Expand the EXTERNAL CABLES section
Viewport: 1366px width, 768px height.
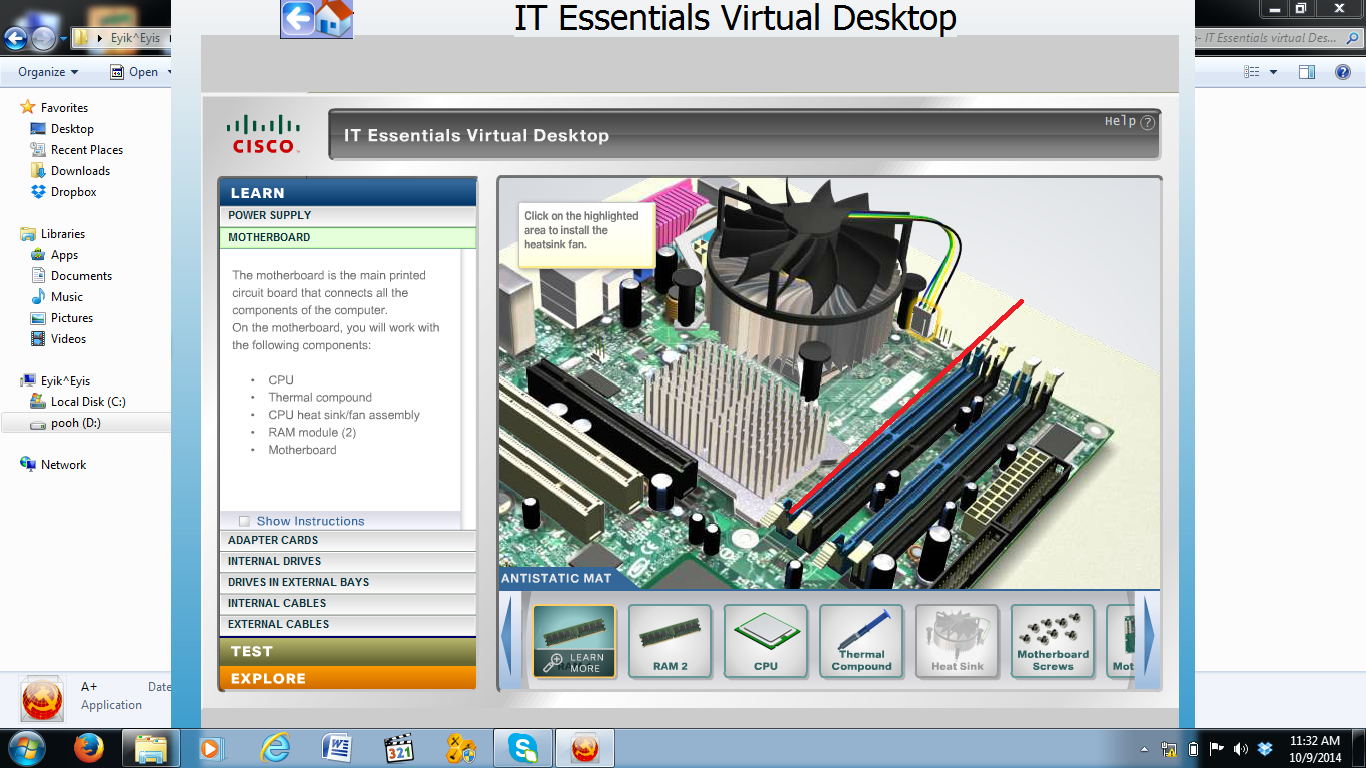(347, 624)
